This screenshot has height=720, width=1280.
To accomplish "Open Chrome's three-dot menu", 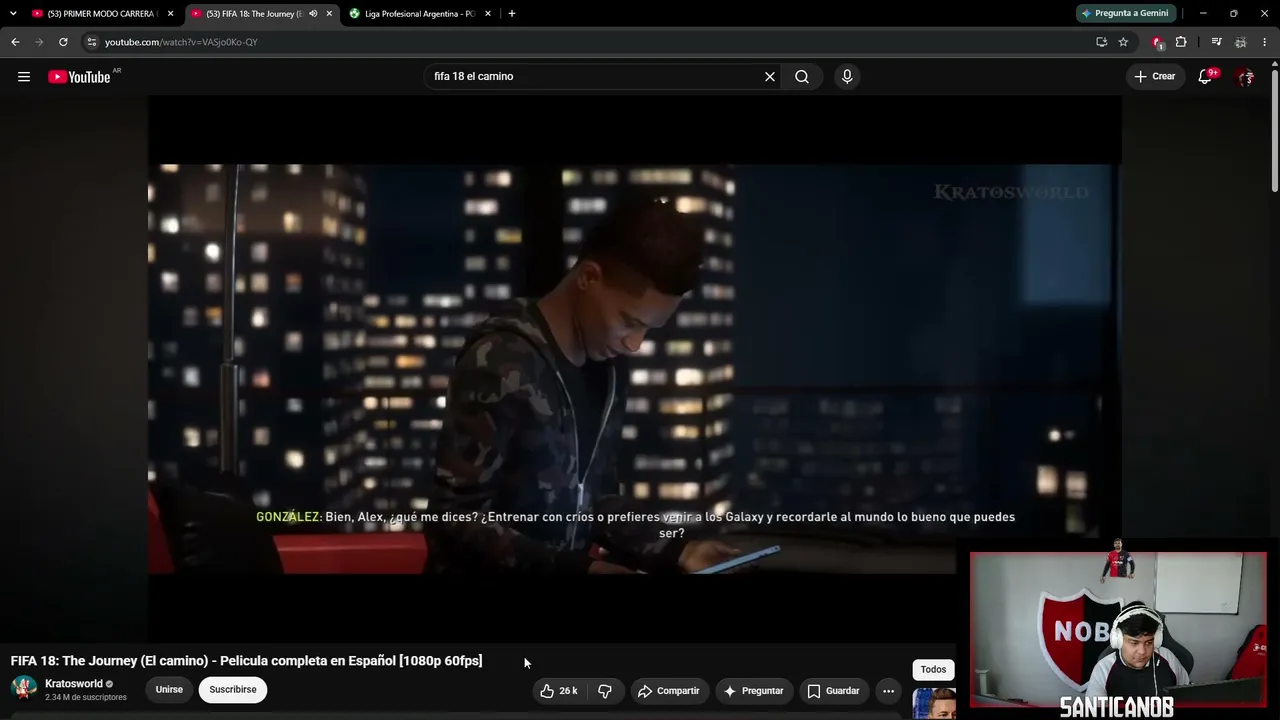I will coord(1264,42).
